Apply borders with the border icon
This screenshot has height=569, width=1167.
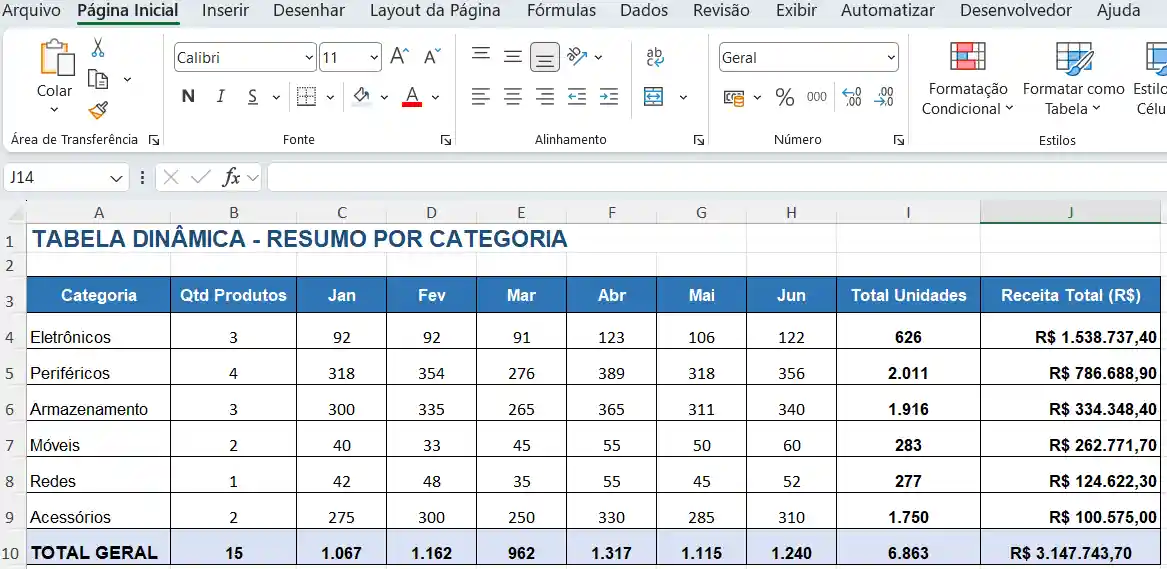click(306, 97)
